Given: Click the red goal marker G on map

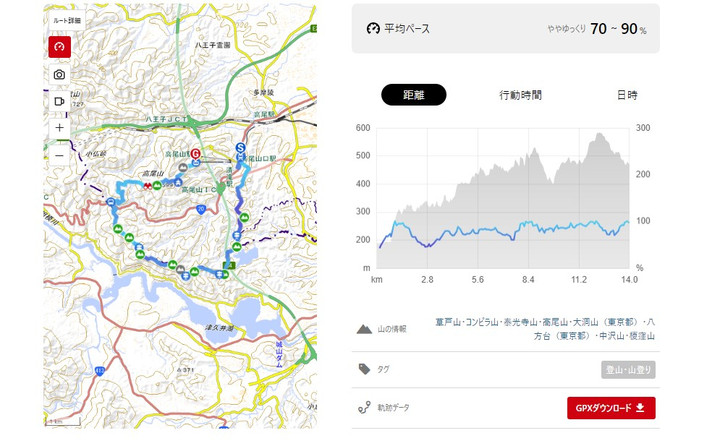Looking at the screenshot, I should click(196, 155).
